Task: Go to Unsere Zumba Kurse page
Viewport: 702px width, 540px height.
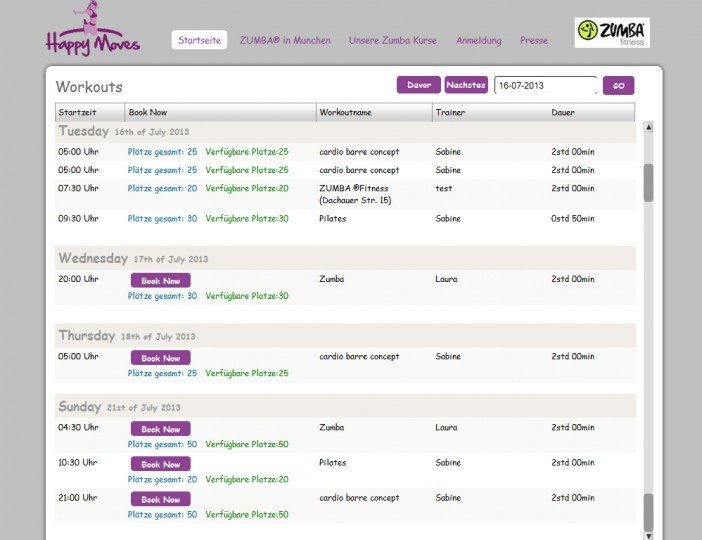Action: 393,40
